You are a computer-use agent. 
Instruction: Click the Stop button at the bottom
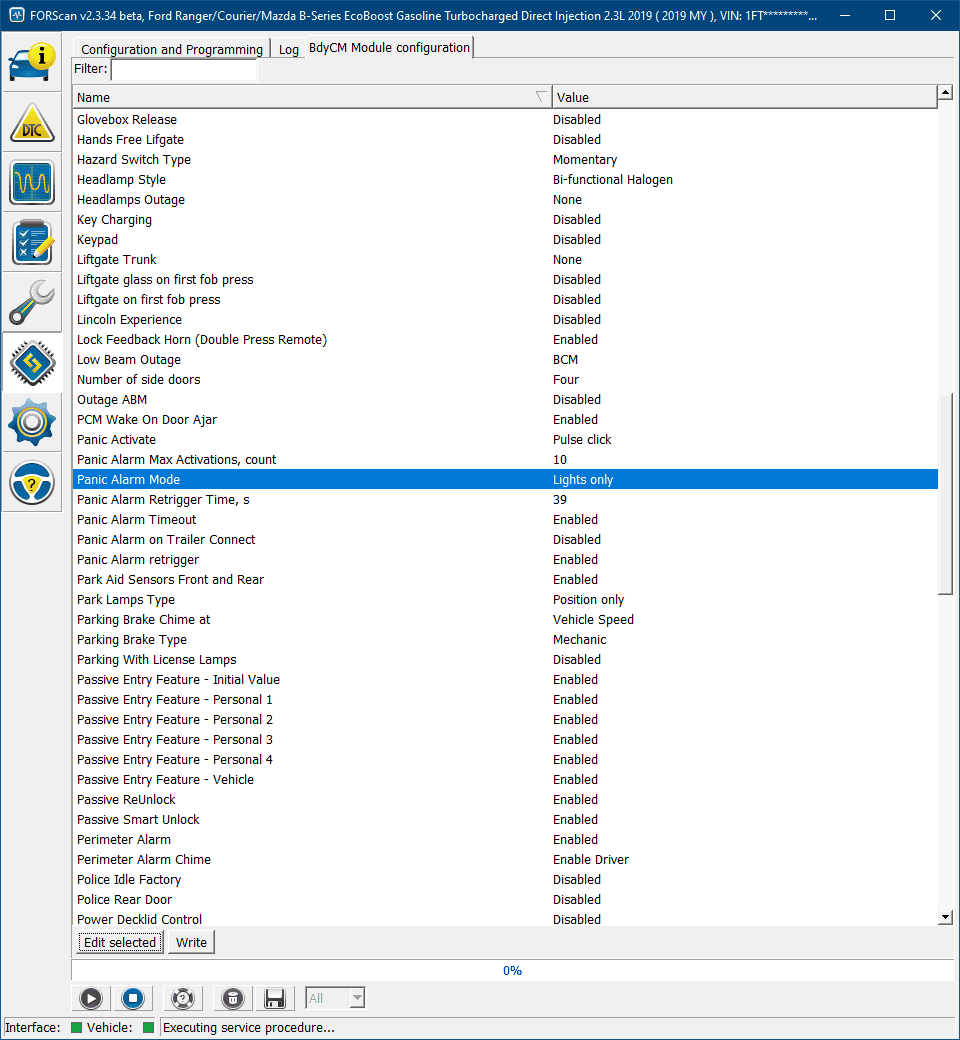pos(133,998)
